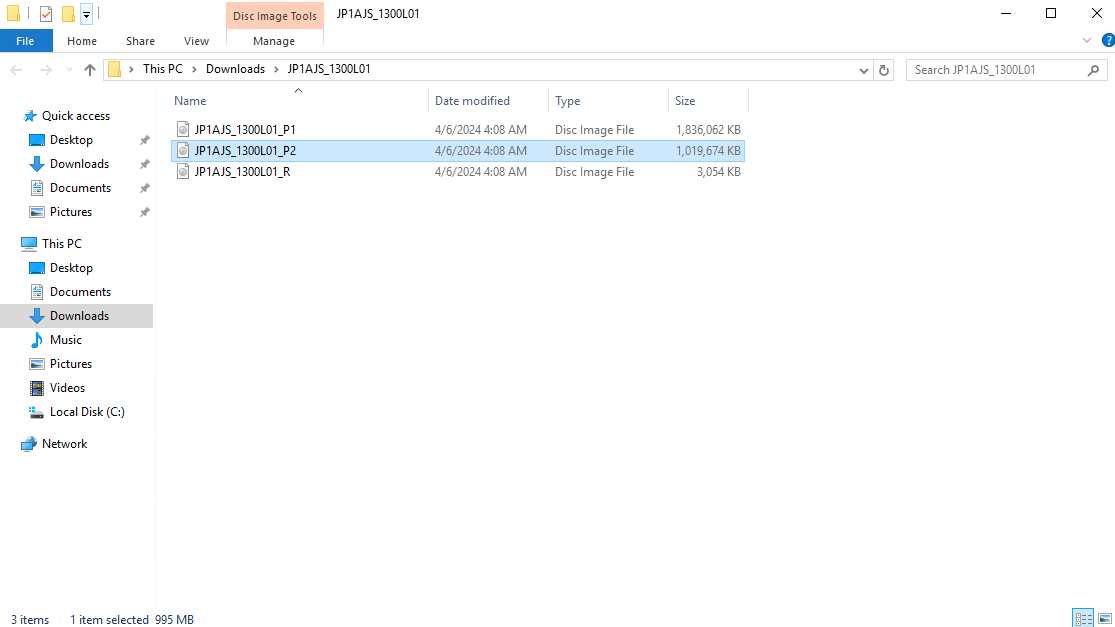Sort files by the Size column header
Screen dimensions: 1115x627
(x=684, y=100)
